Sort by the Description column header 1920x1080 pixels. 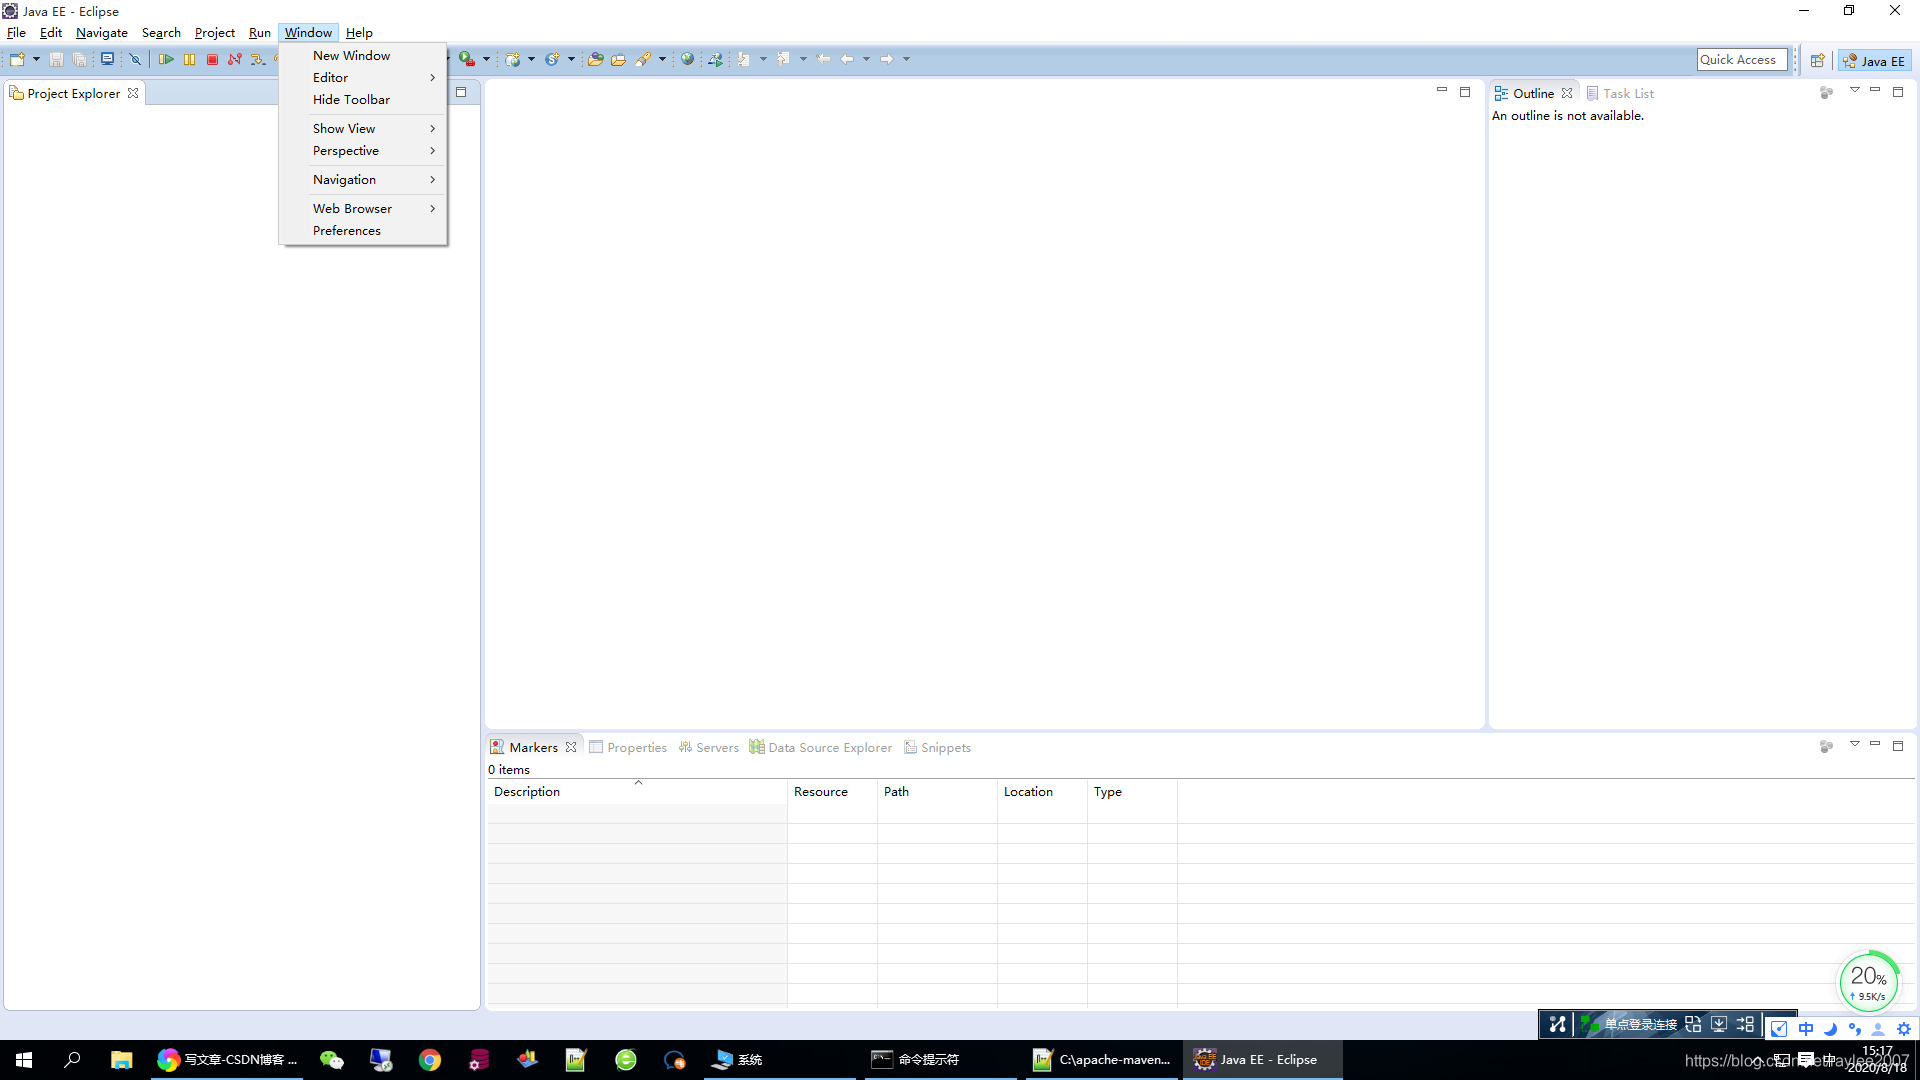[637, 791]
